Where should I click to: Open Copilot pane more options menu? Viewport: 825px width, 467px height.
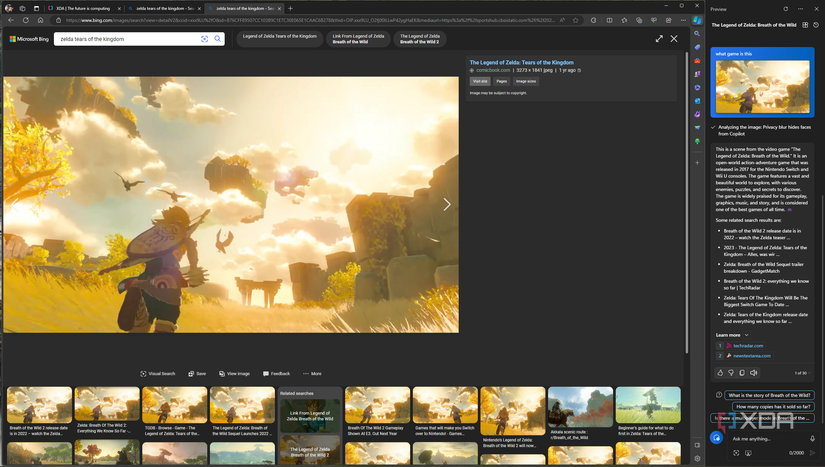(800, 9)
